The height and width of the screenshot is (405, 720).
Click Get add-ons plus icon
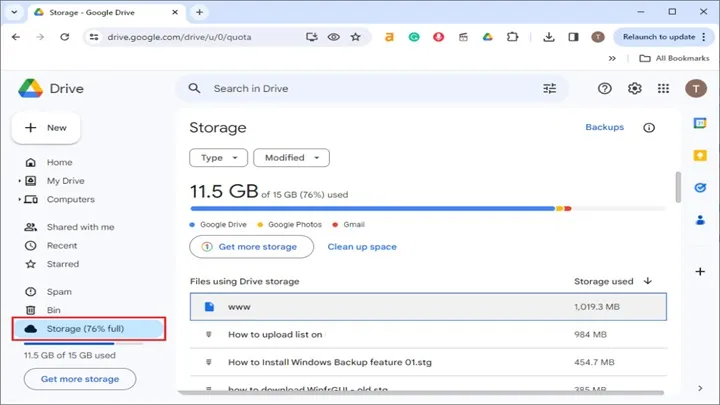(x=700, y=271)
